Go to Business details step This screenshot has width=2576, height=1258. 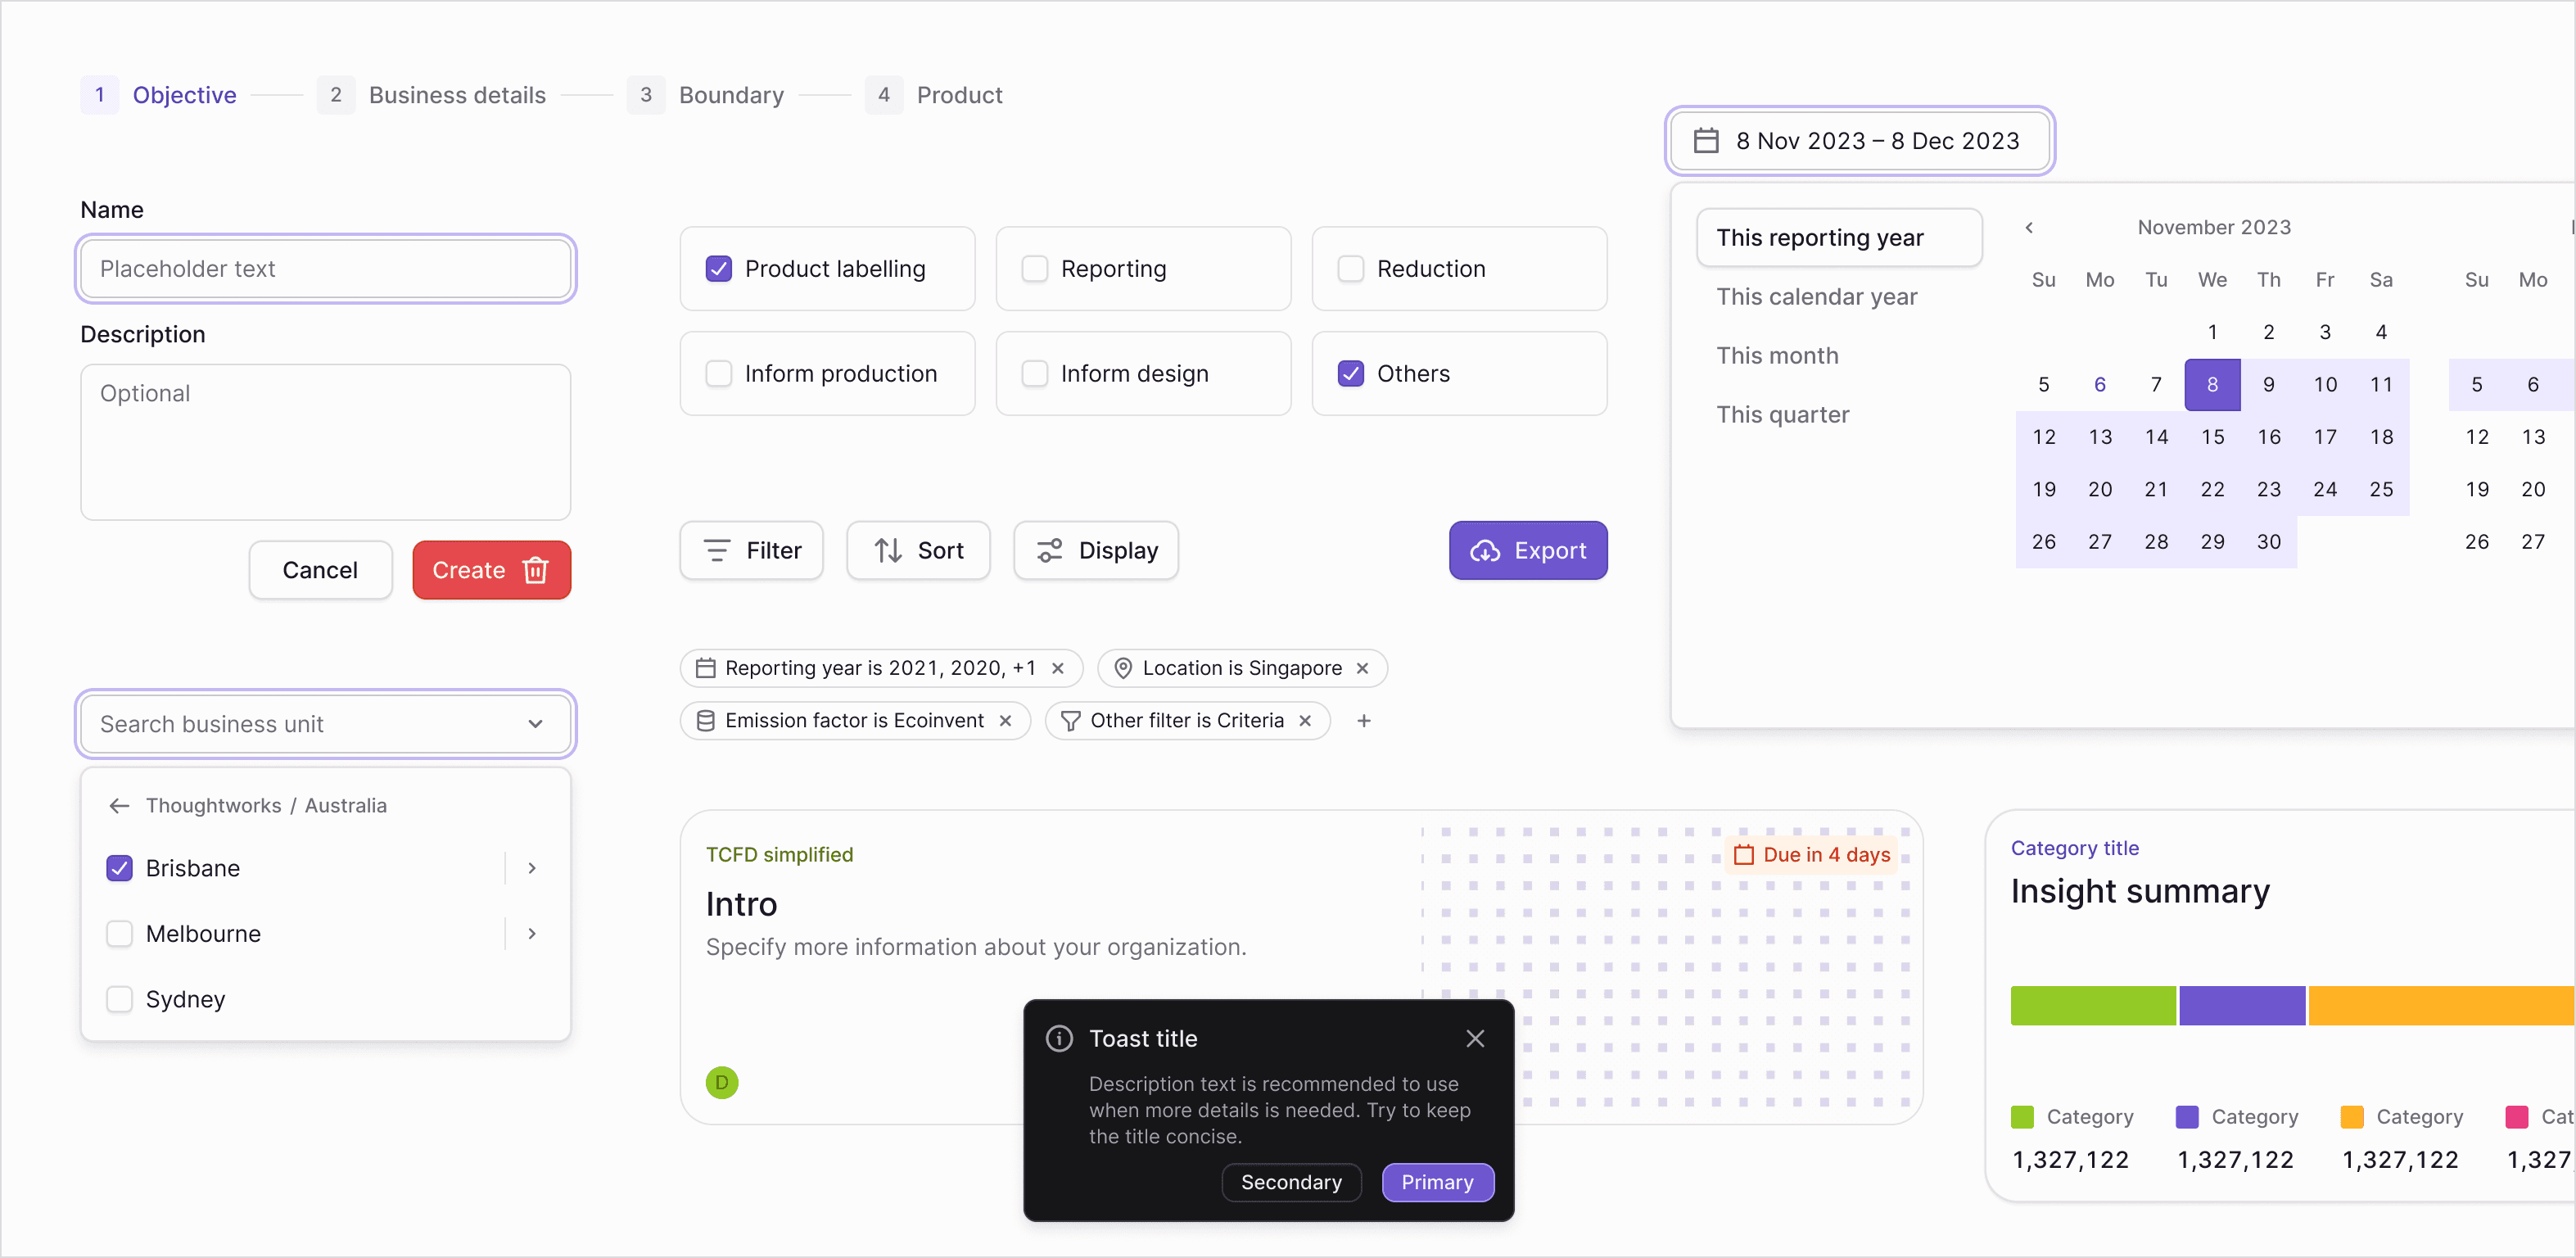(x=456, y=95)
